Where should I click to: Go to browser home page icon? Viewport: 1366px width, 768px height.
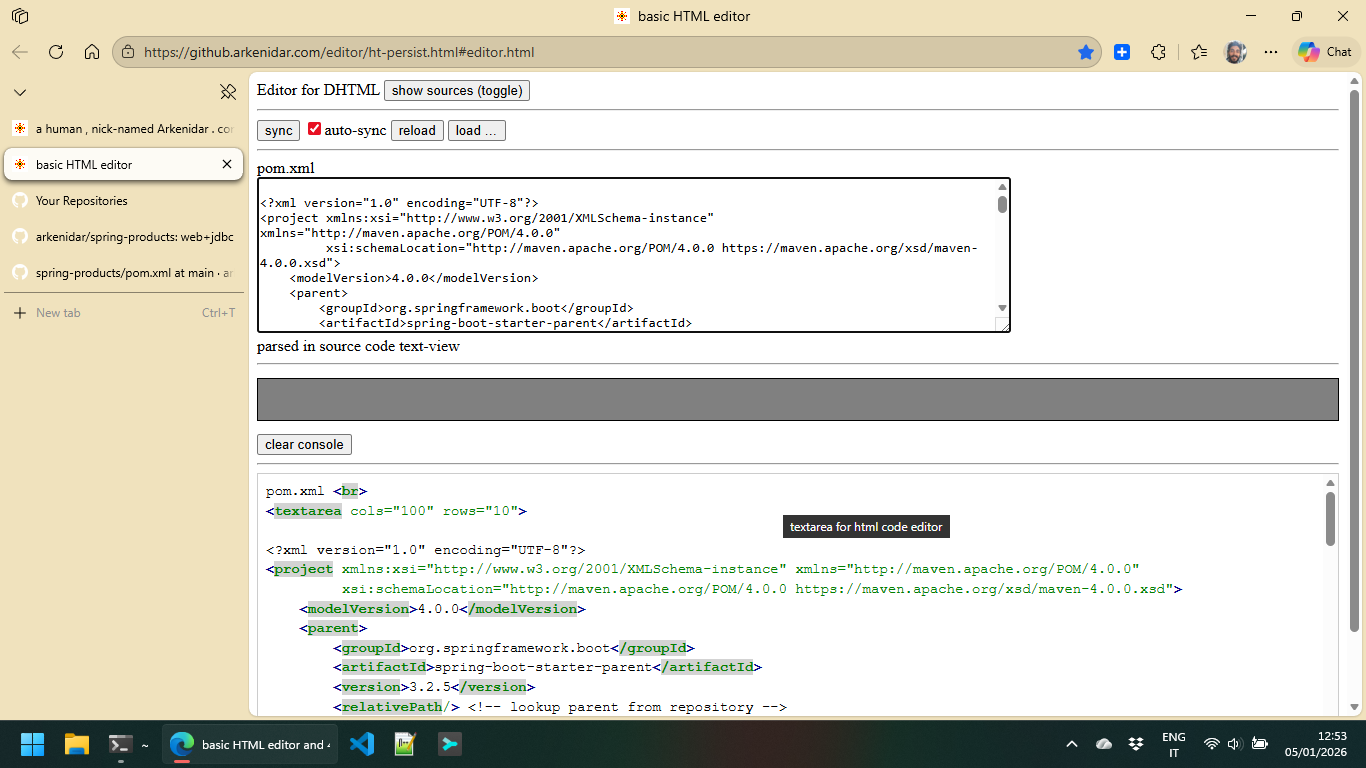coord(92,52)
